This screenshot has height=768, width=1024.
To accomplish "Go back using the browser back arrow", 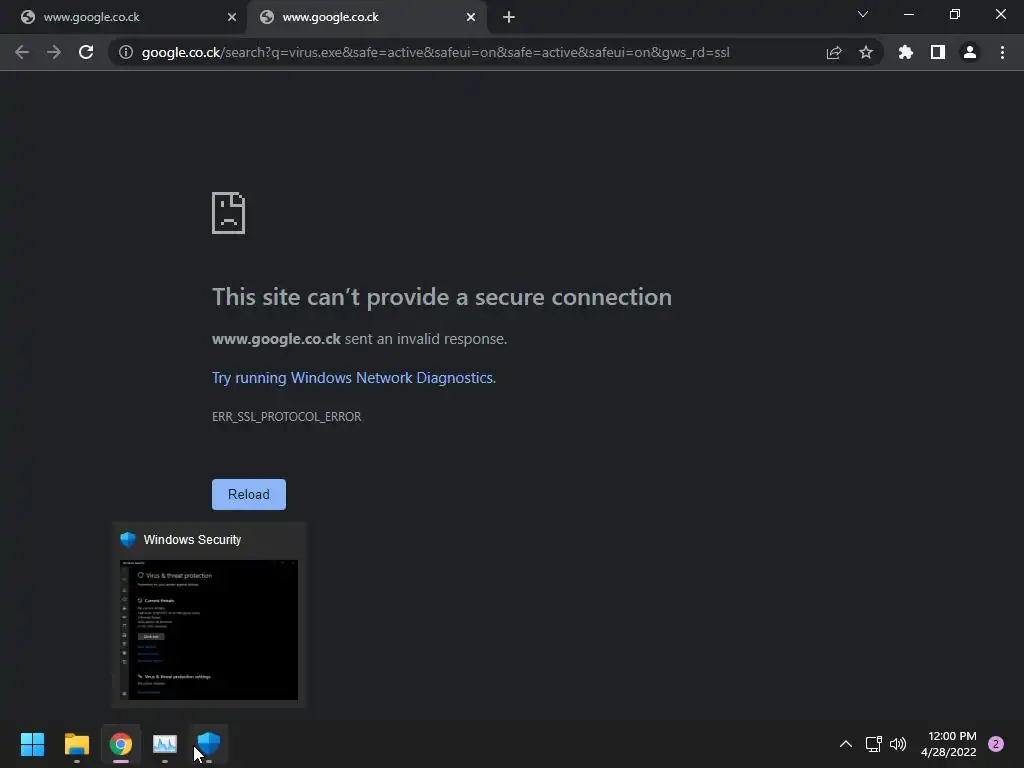I will coord(22,52).
